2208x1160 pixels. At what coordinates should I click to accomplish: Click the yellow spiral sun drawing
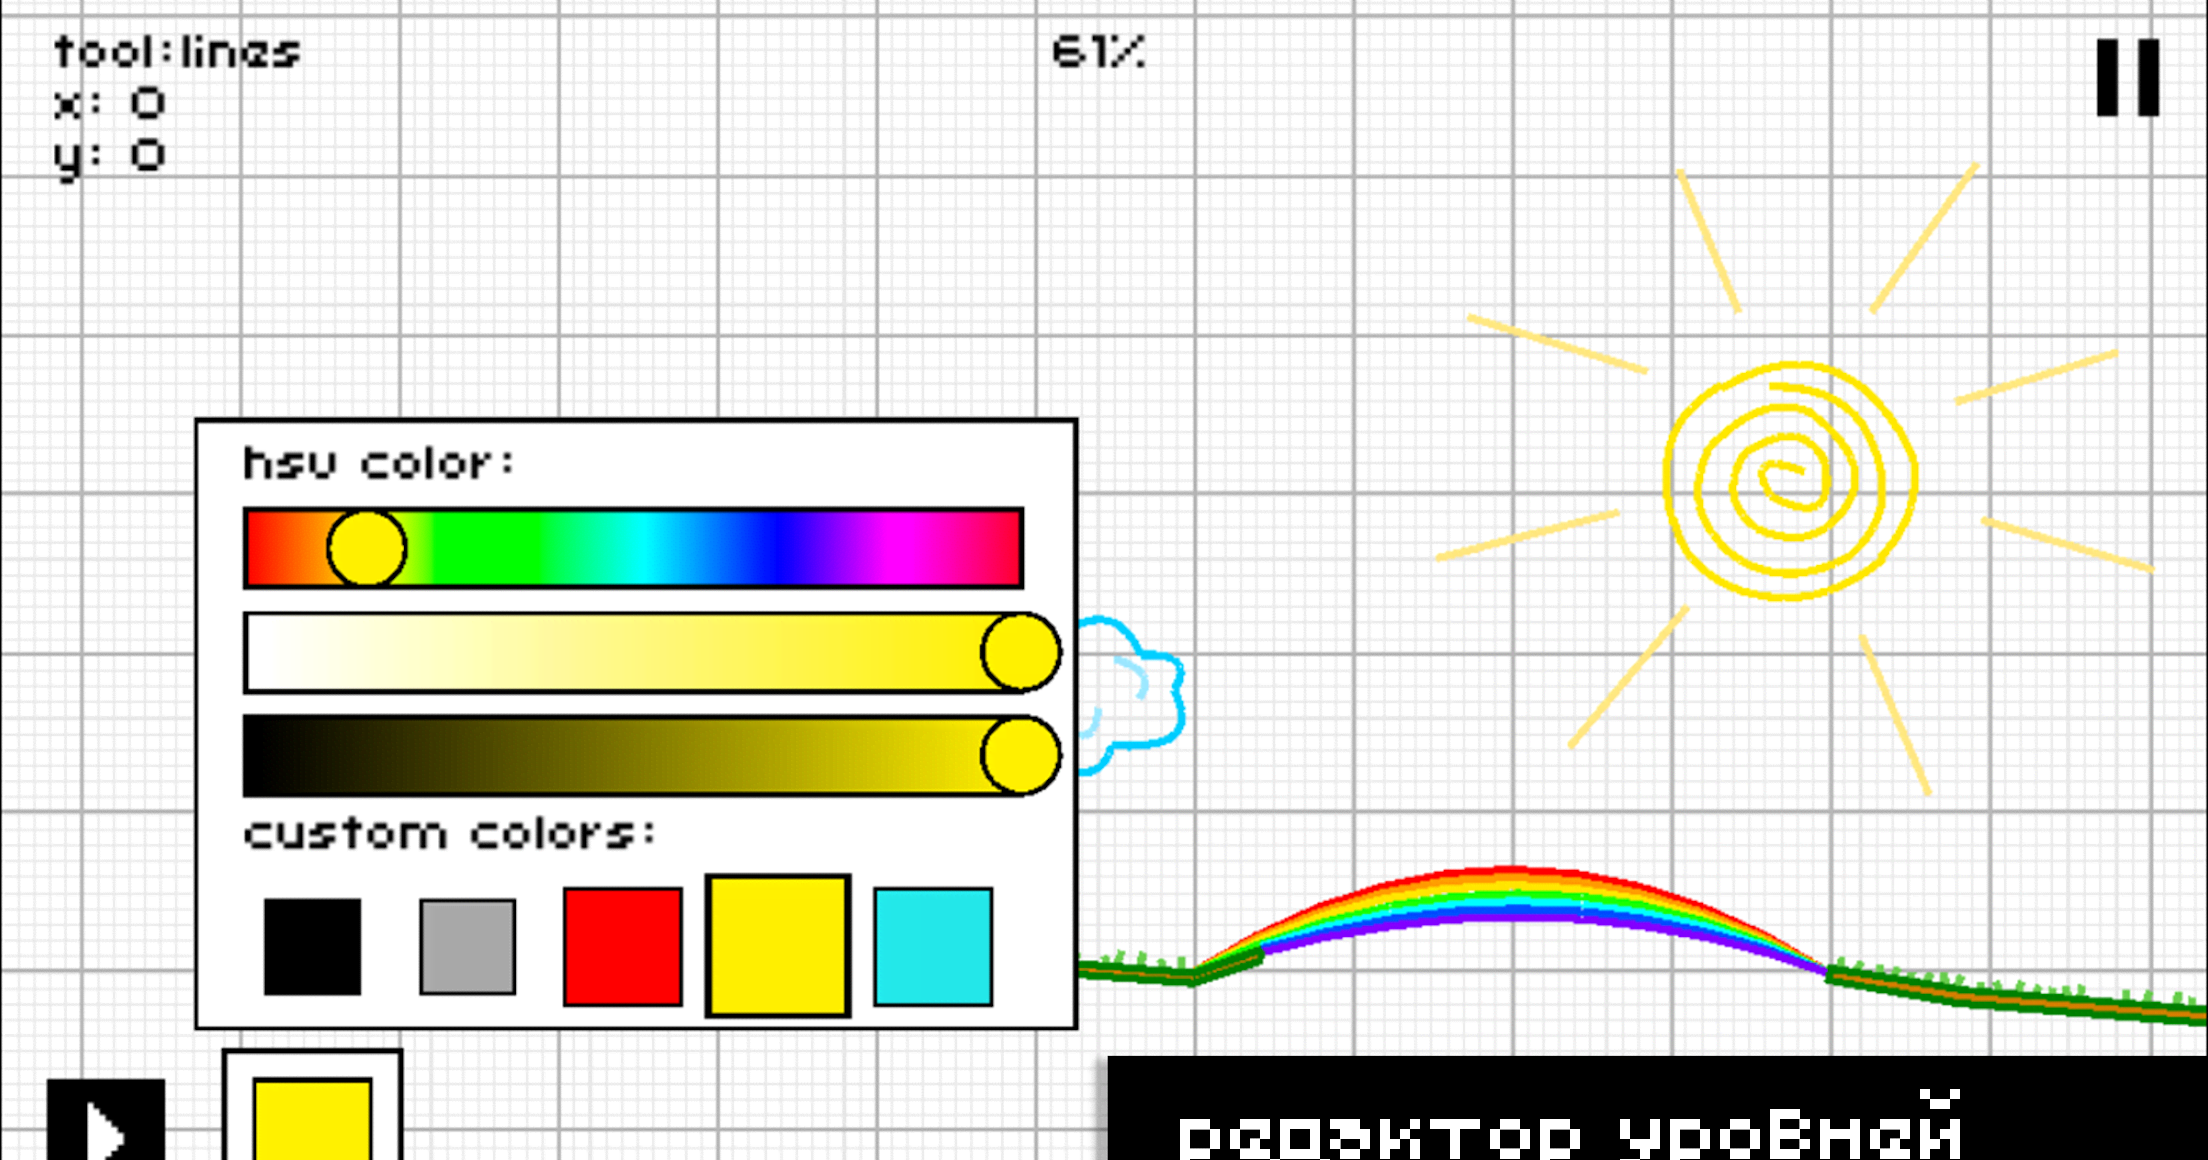click(x=1790, y=480)
